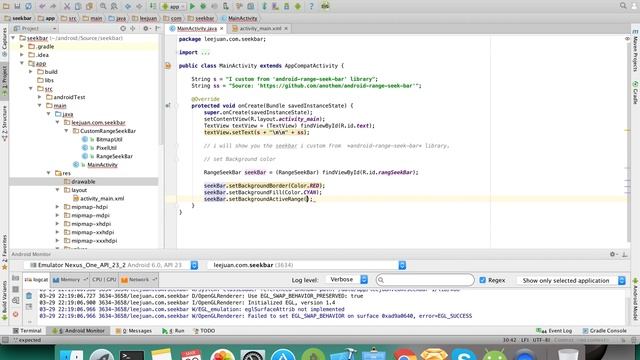Open the Skype icon in dock
This screenshot has height=360, width=640.
[464, 354]
